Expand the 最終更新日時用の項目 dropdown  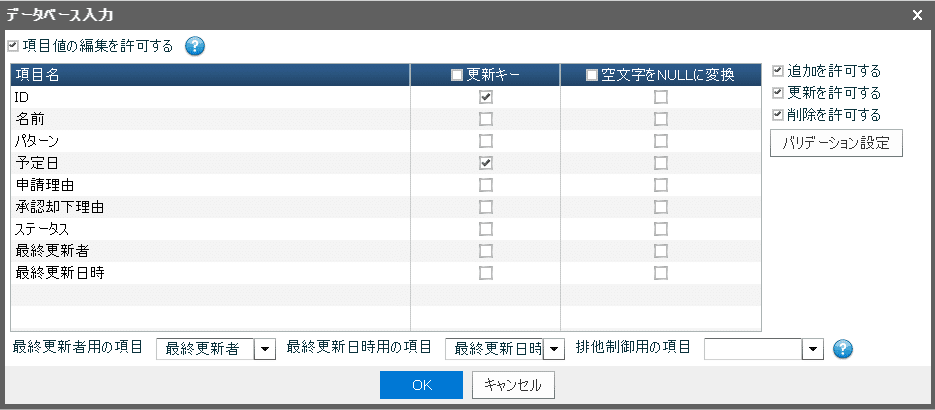click(554, 349)
